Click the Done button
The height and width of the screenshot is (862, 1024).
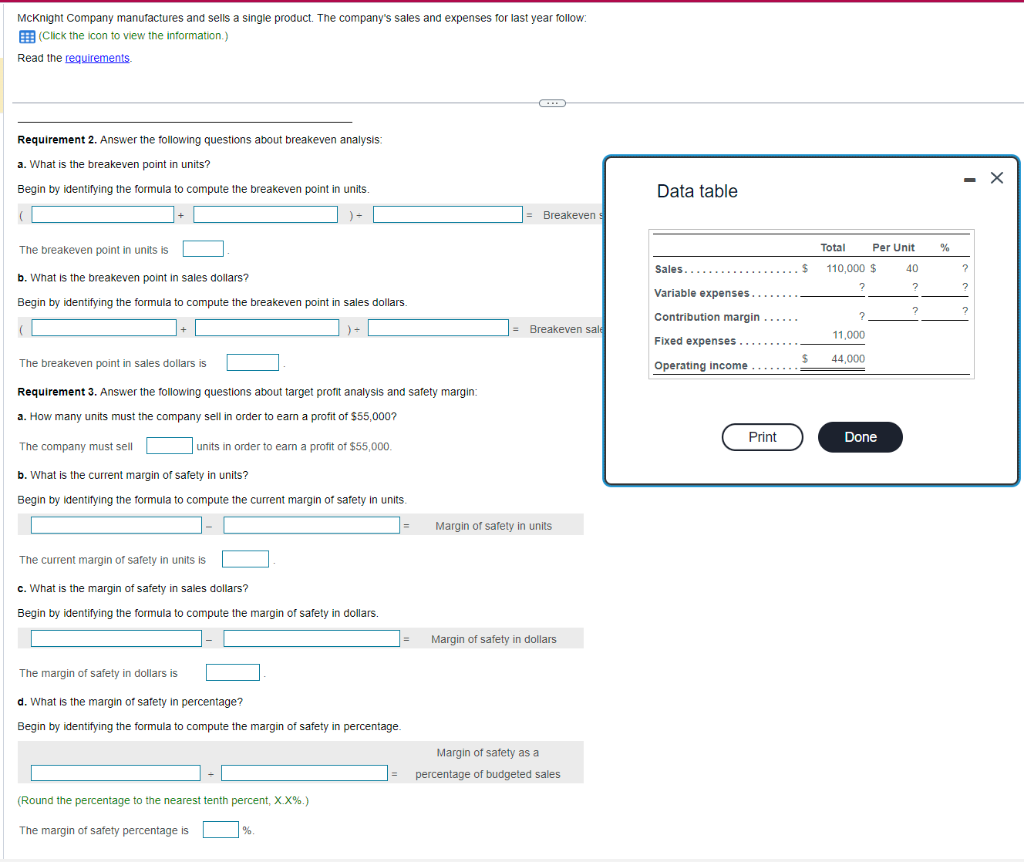tap(860, 437)
